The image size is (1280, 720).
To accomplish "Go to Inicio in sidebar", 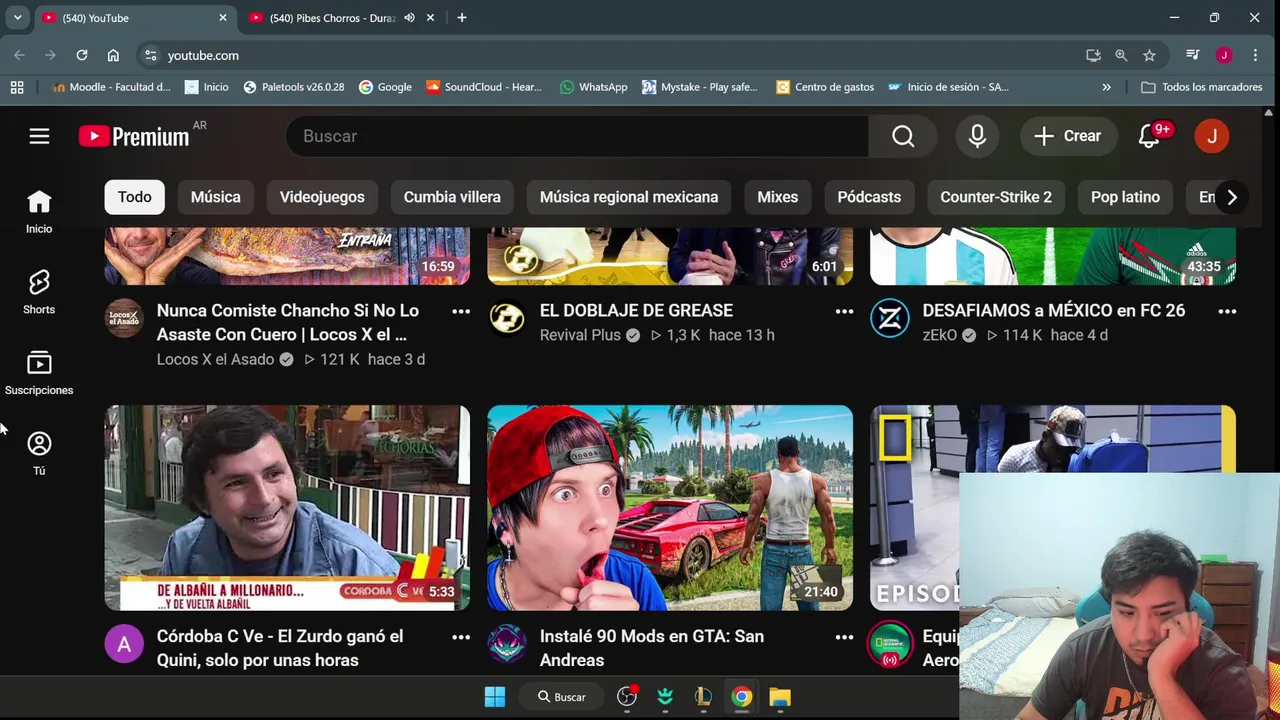I will 39,211.
